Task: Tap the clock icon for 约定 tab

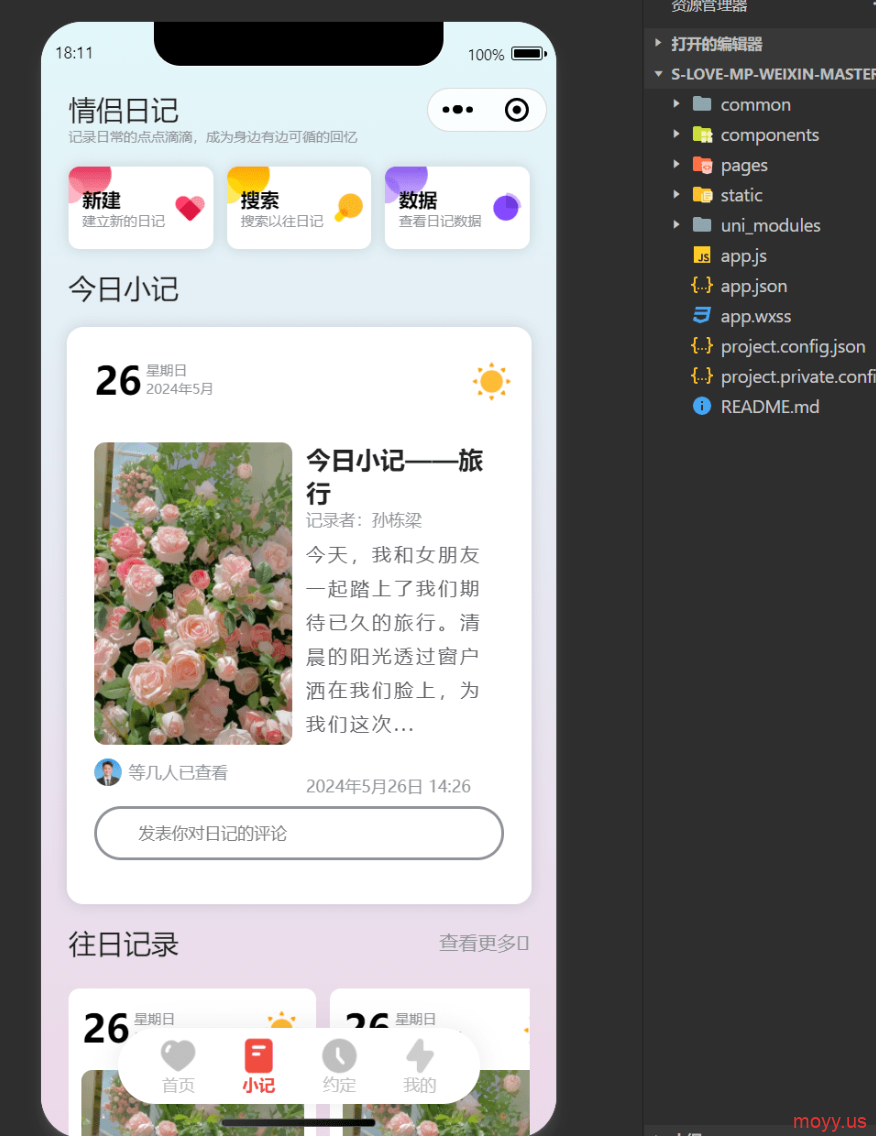Action: pos(339,1056)
